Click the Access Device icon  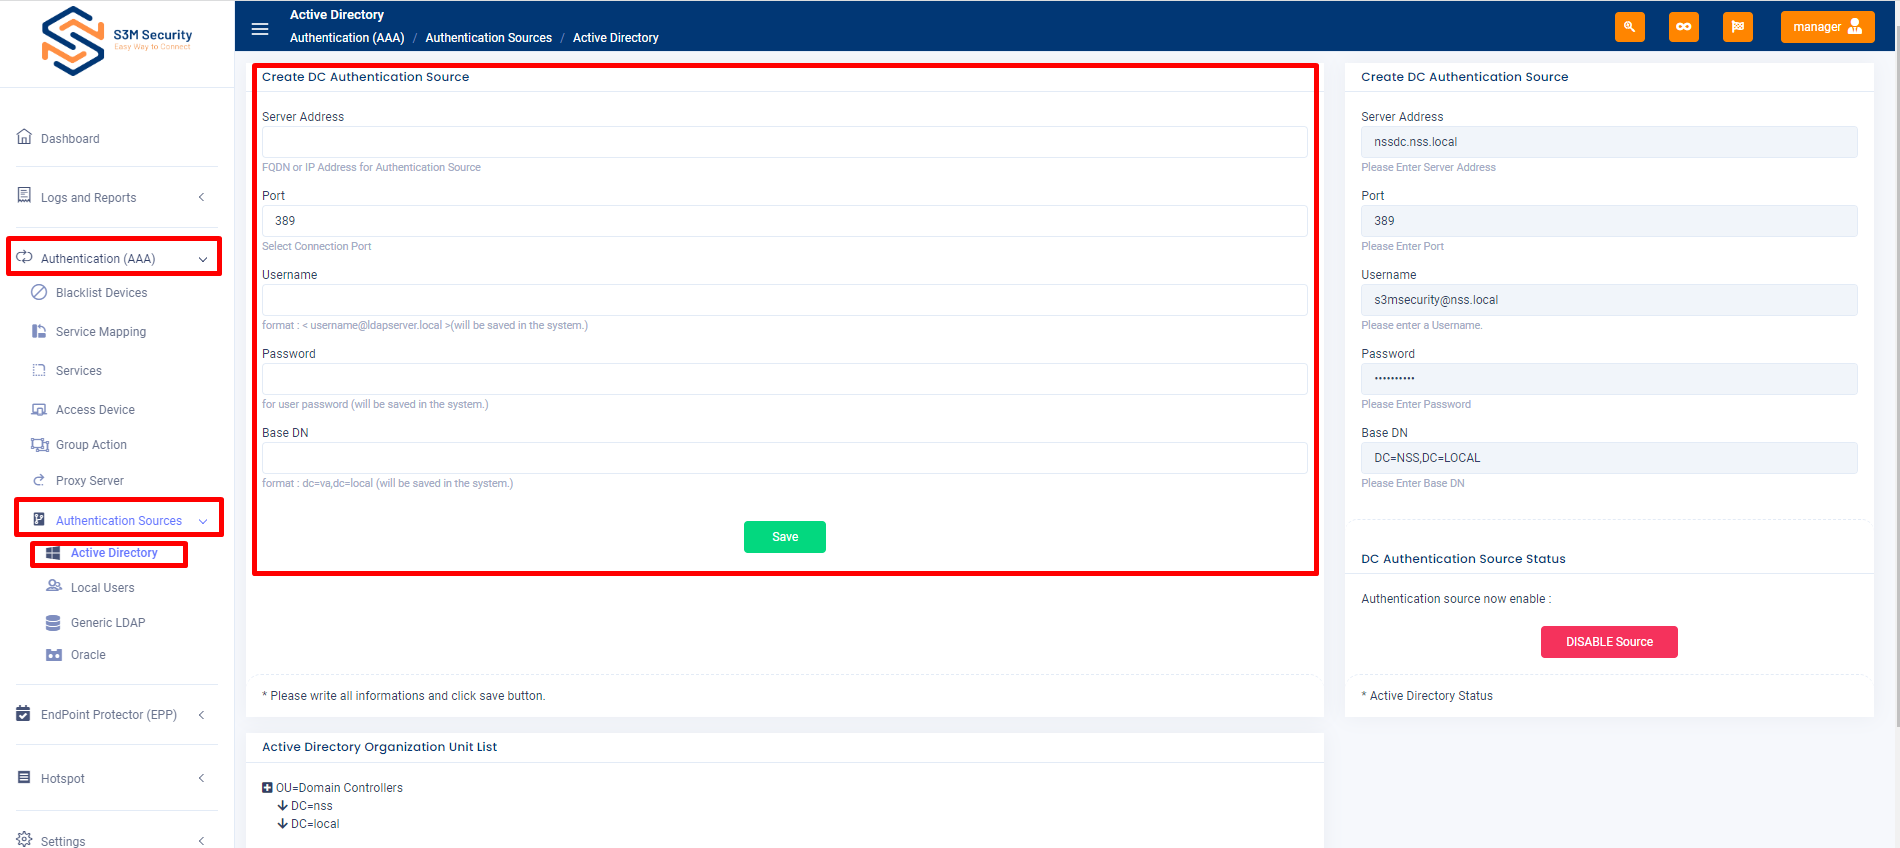(x=39, y=409)
